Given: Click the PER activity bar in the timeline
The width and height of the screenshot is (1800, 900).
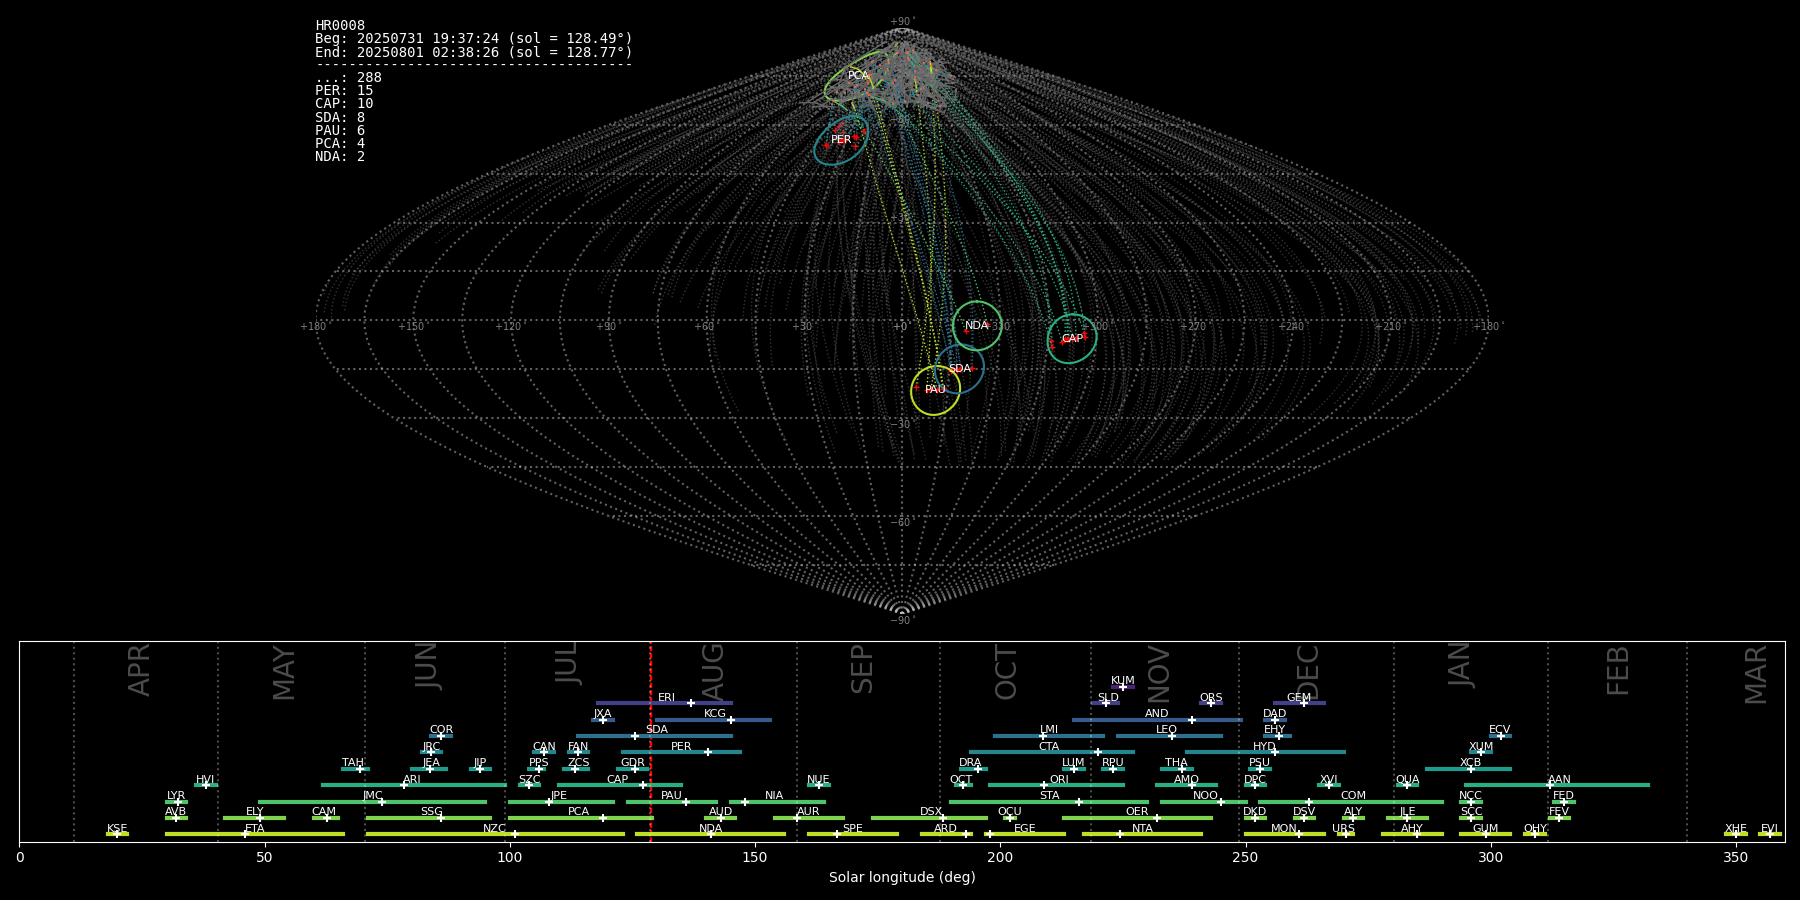Looking at the screenshot, I should [681, 752].
